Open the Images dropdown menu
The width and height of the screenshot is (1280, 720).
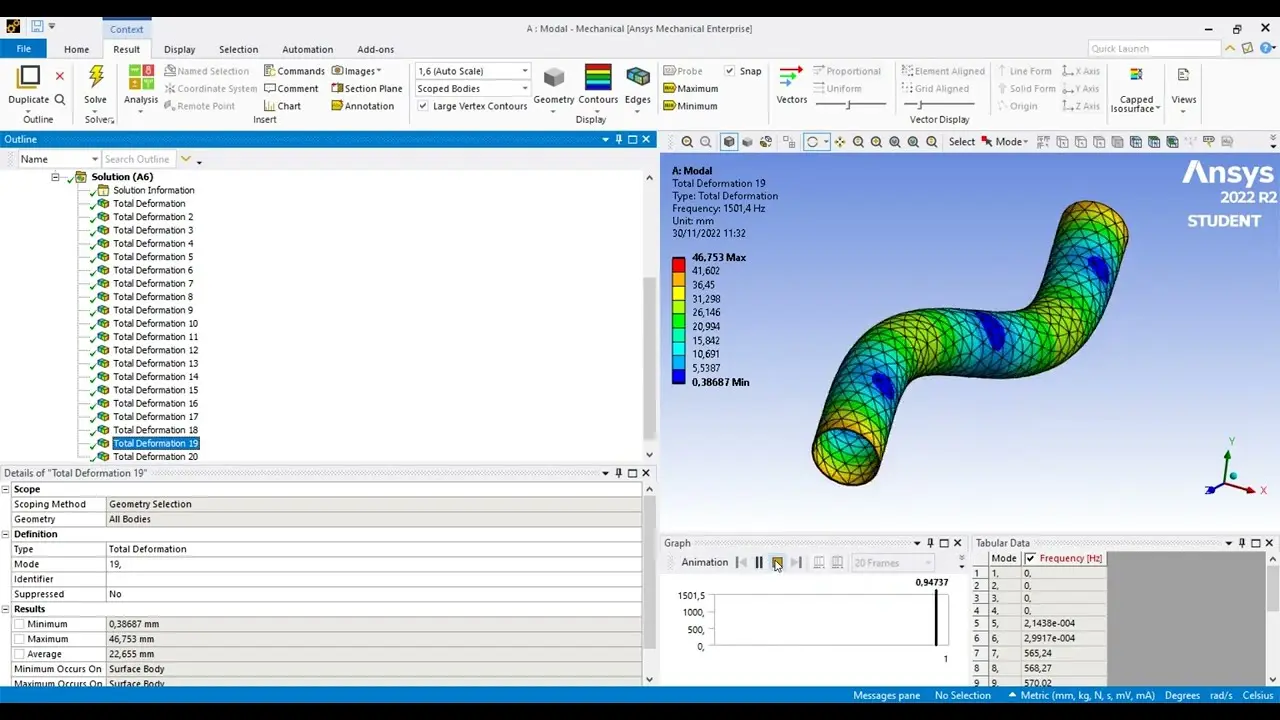tap(356, 71)
